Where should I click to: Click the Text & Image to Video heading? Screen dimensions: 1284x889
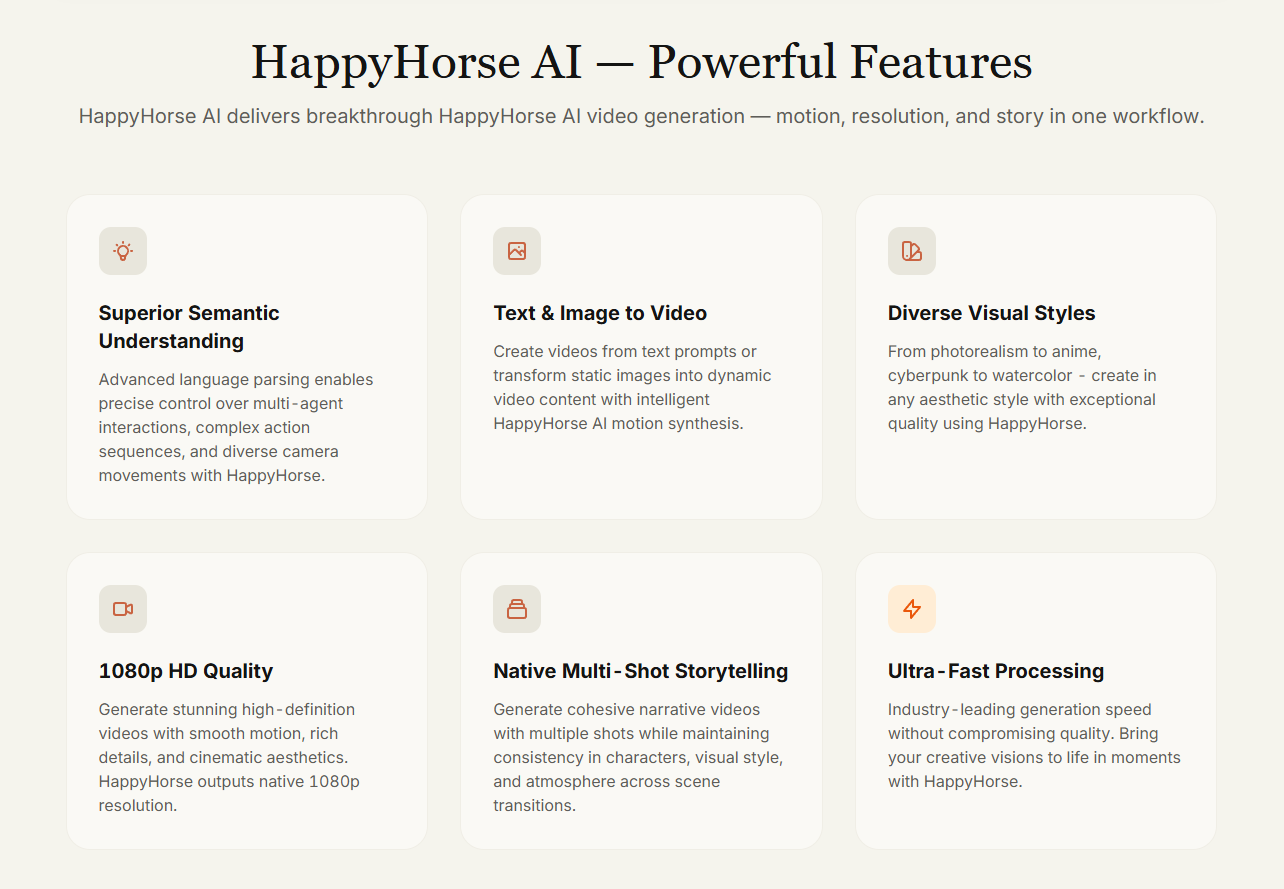[x=600, y=313]
